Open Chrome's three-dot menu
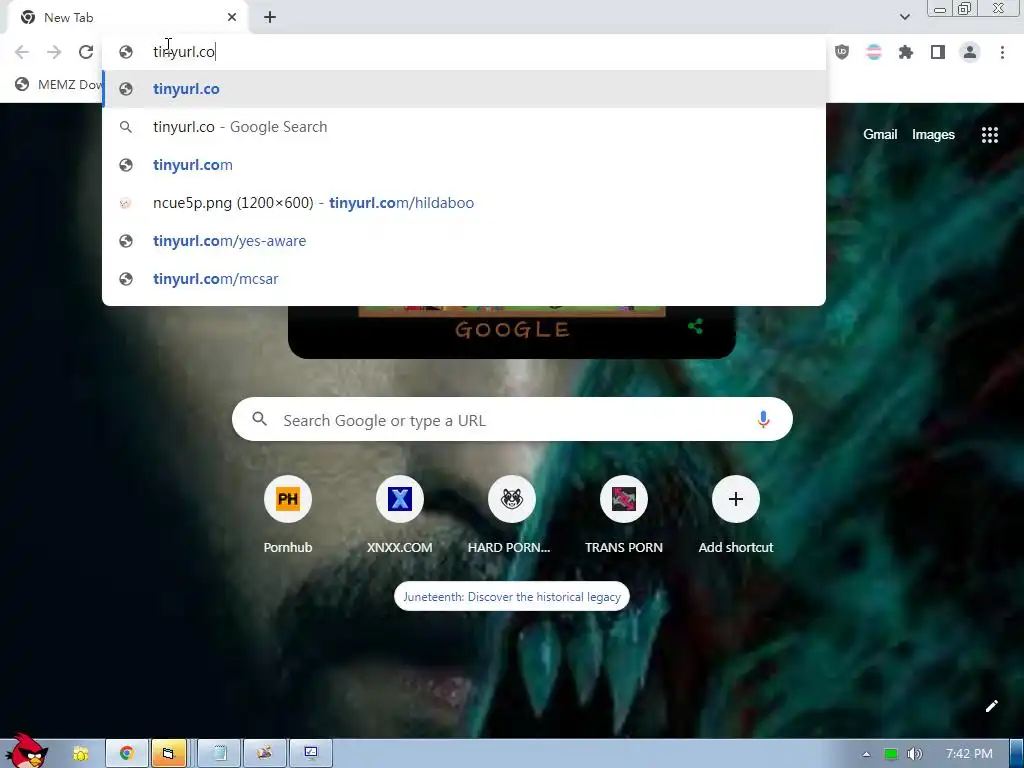Screen dimensions: 1024x768 1002,52
